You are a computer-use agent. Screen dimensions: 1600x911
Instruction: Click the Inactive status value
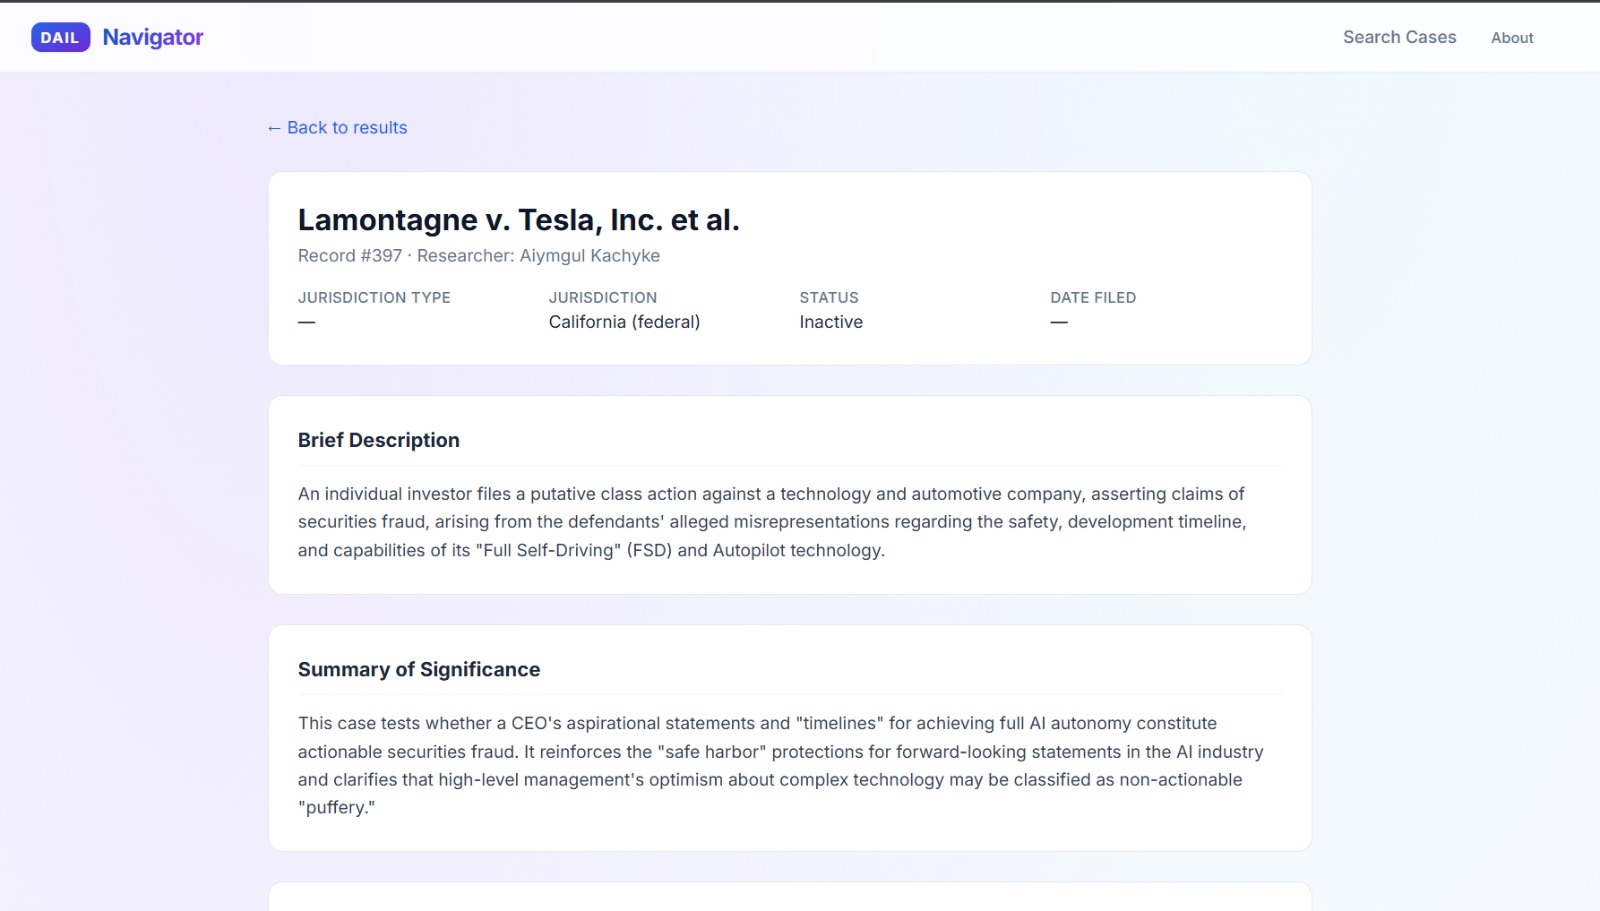click(831, 322)
